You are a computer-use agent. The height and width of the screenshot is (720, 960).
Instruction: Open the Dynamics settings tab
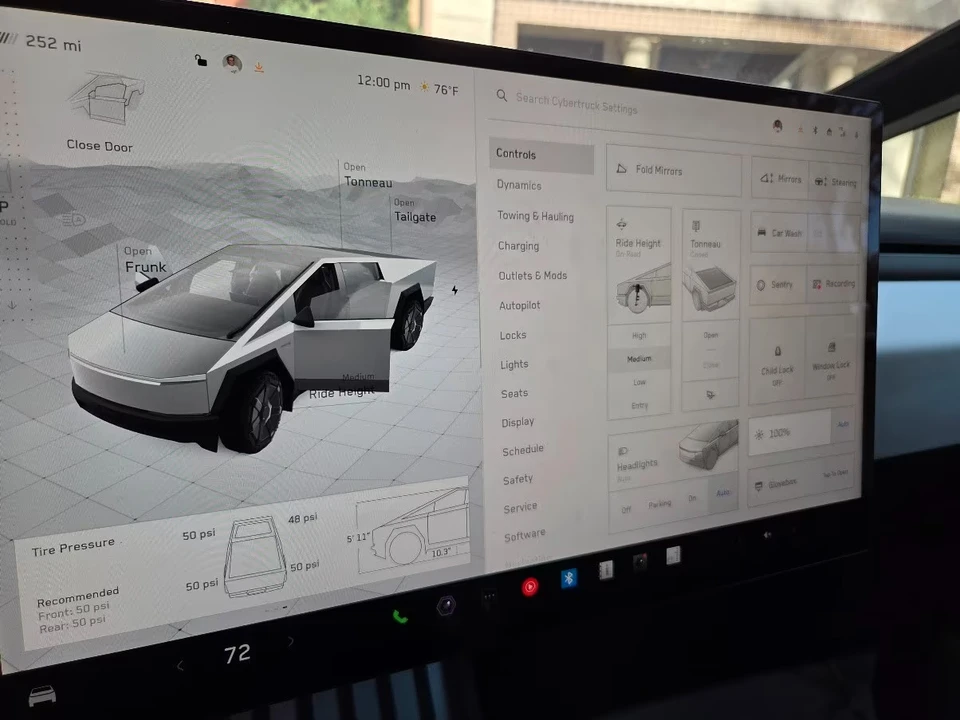[x=519, y=185]
